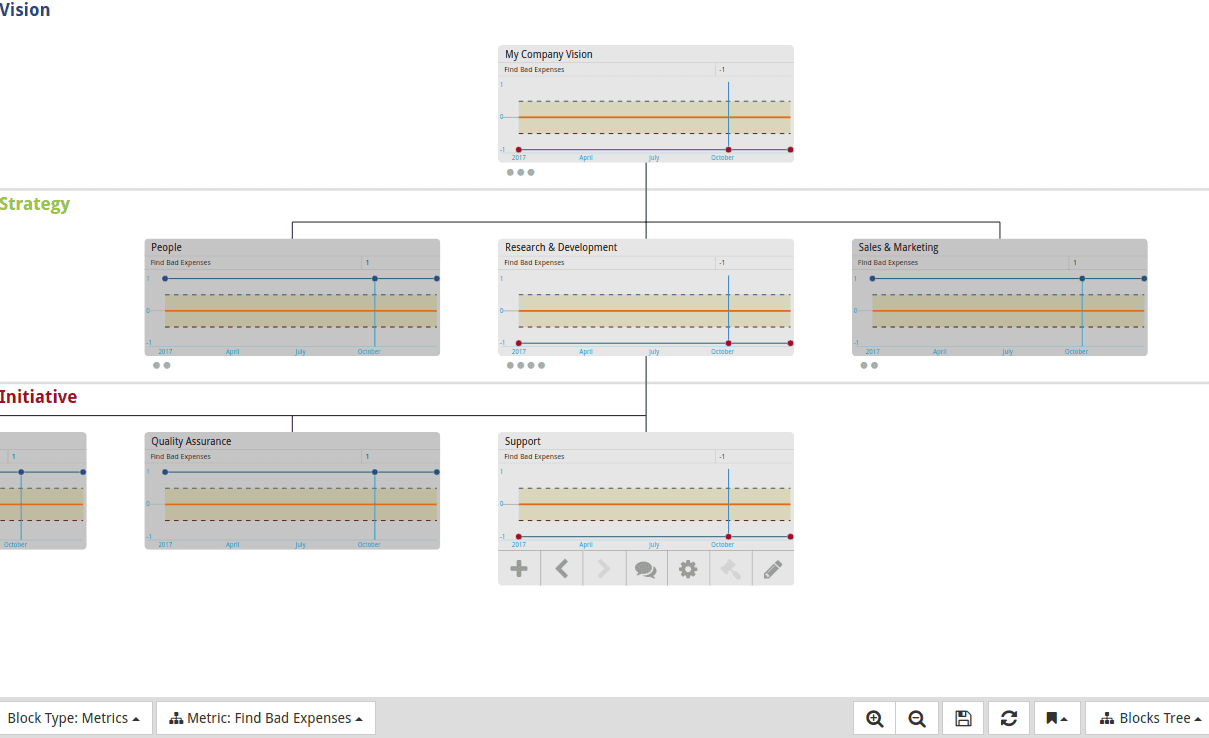Click Find Bad Expenses in People block
1209x738 pixels.
[x=181, y=263]
